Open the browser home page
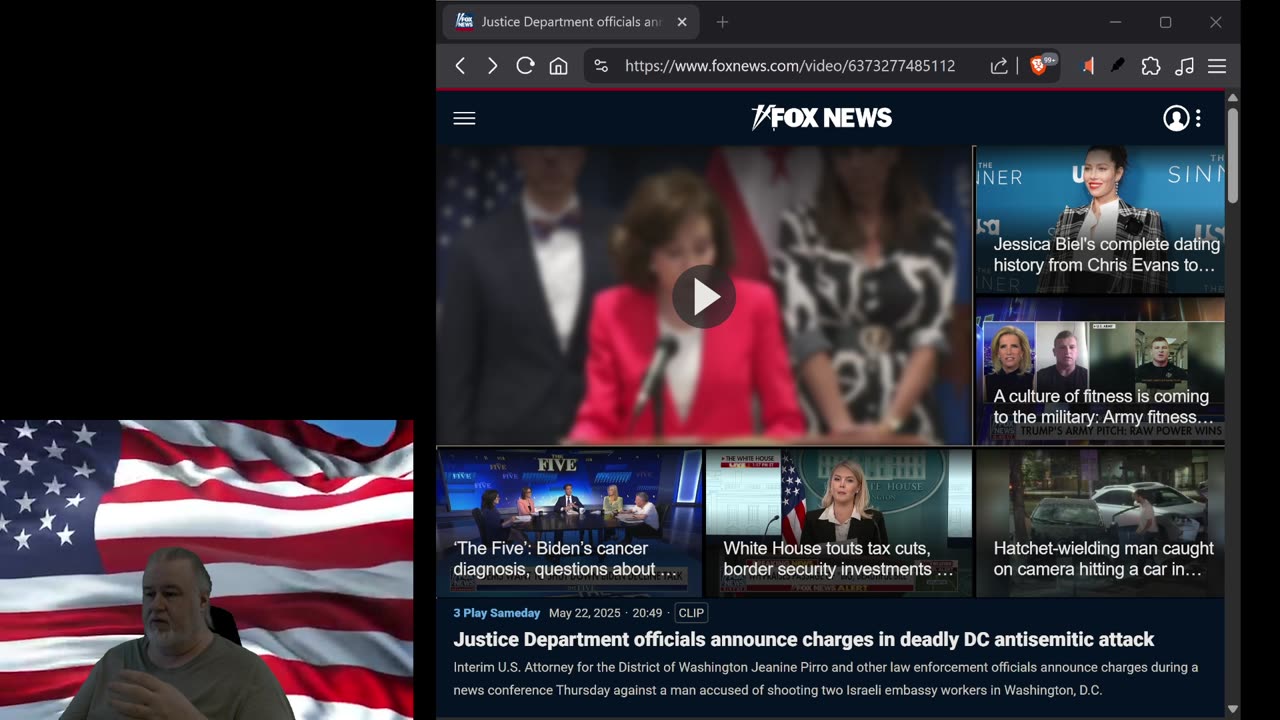Image resolution: width=1280 pixels, height=720 pixels. (558, 66)
